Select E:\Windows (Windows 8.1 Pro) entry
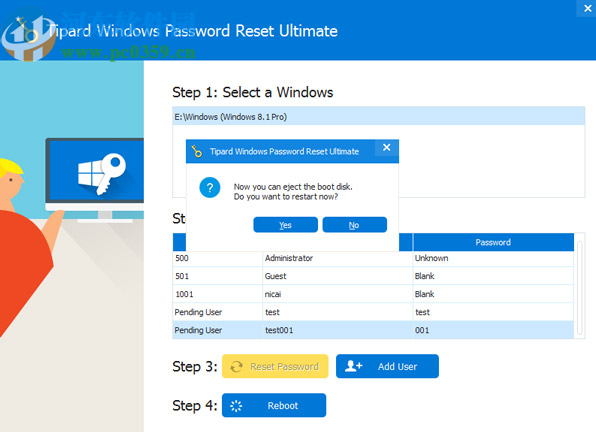The image size is (596, 432). click(379, 117)
